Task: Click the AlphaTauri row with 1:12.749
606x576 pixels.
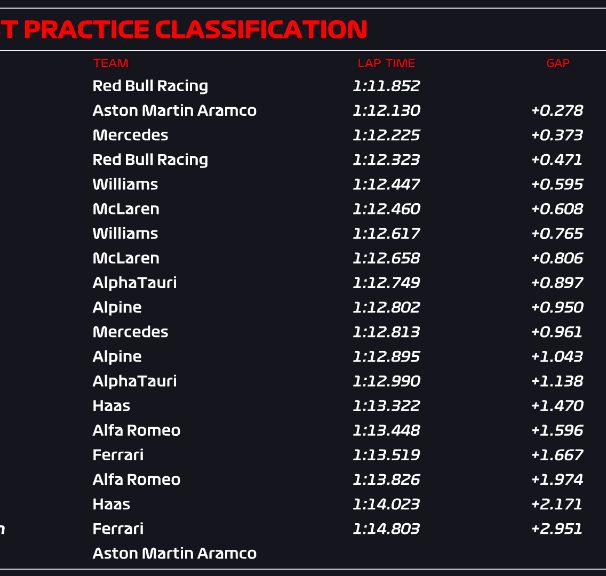Action: click(x=303, y=283)
